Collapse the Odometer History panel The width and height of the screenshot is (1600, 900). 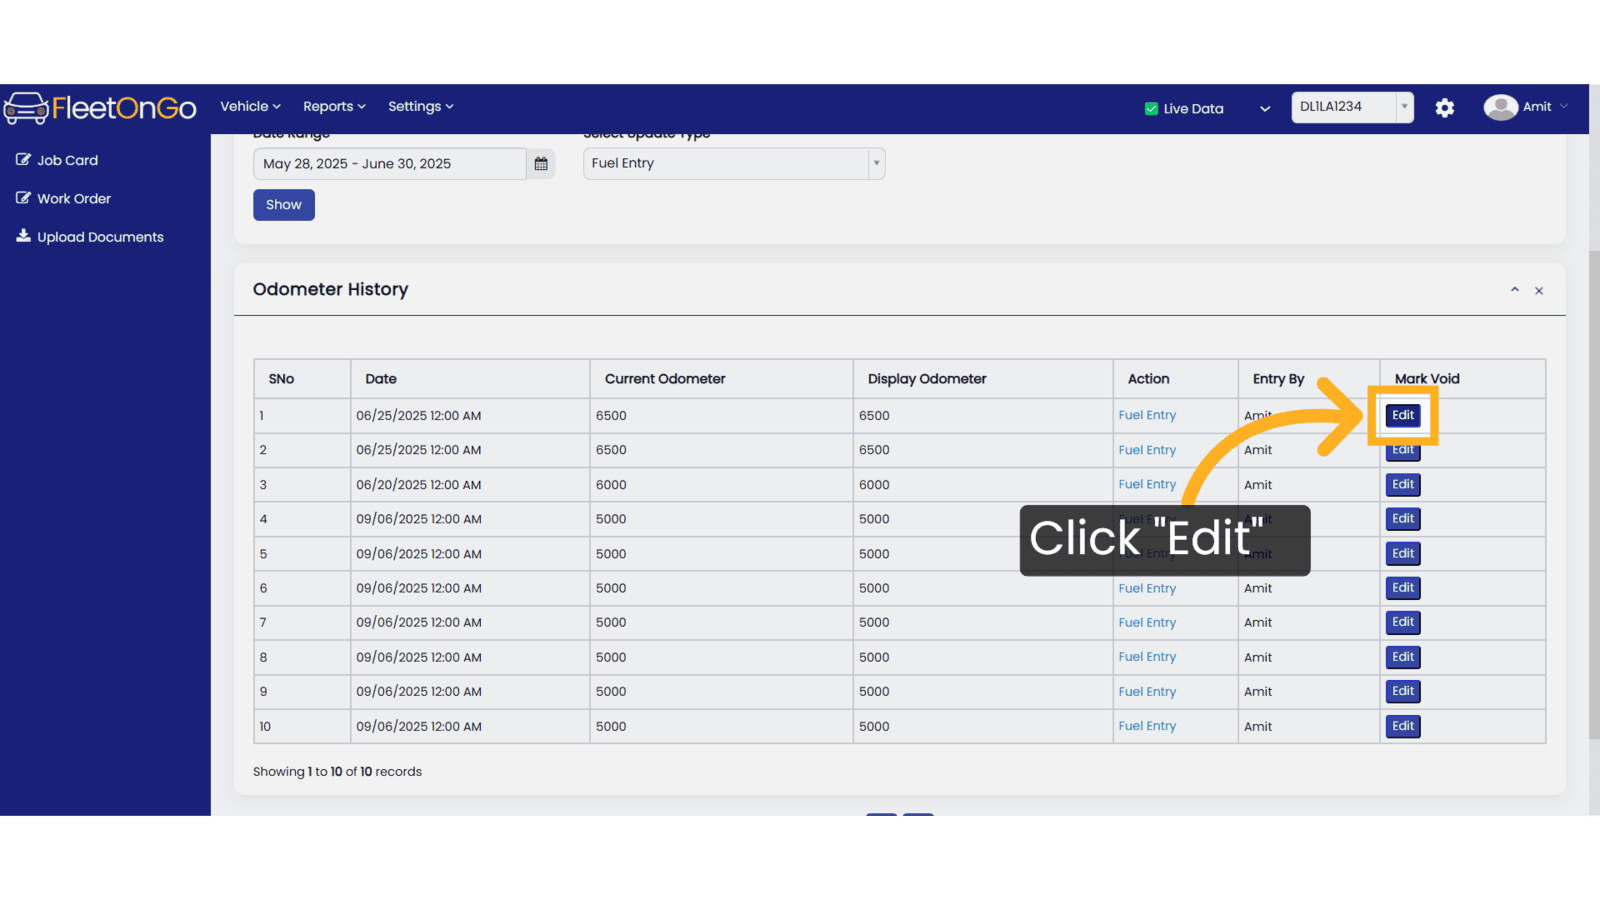tap(1515, 290)
